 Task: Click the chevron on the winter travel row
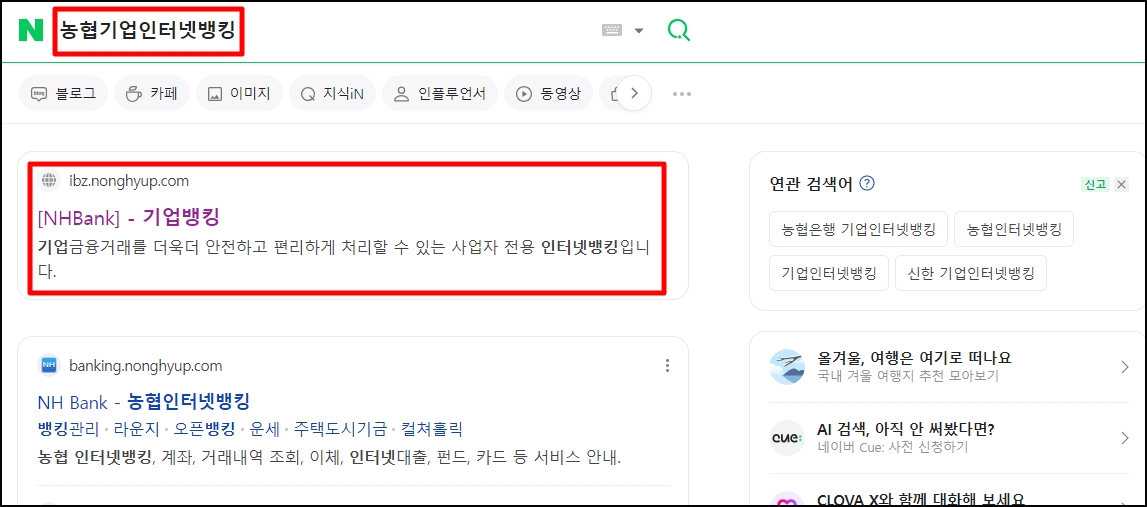[x=1125, y=367]
